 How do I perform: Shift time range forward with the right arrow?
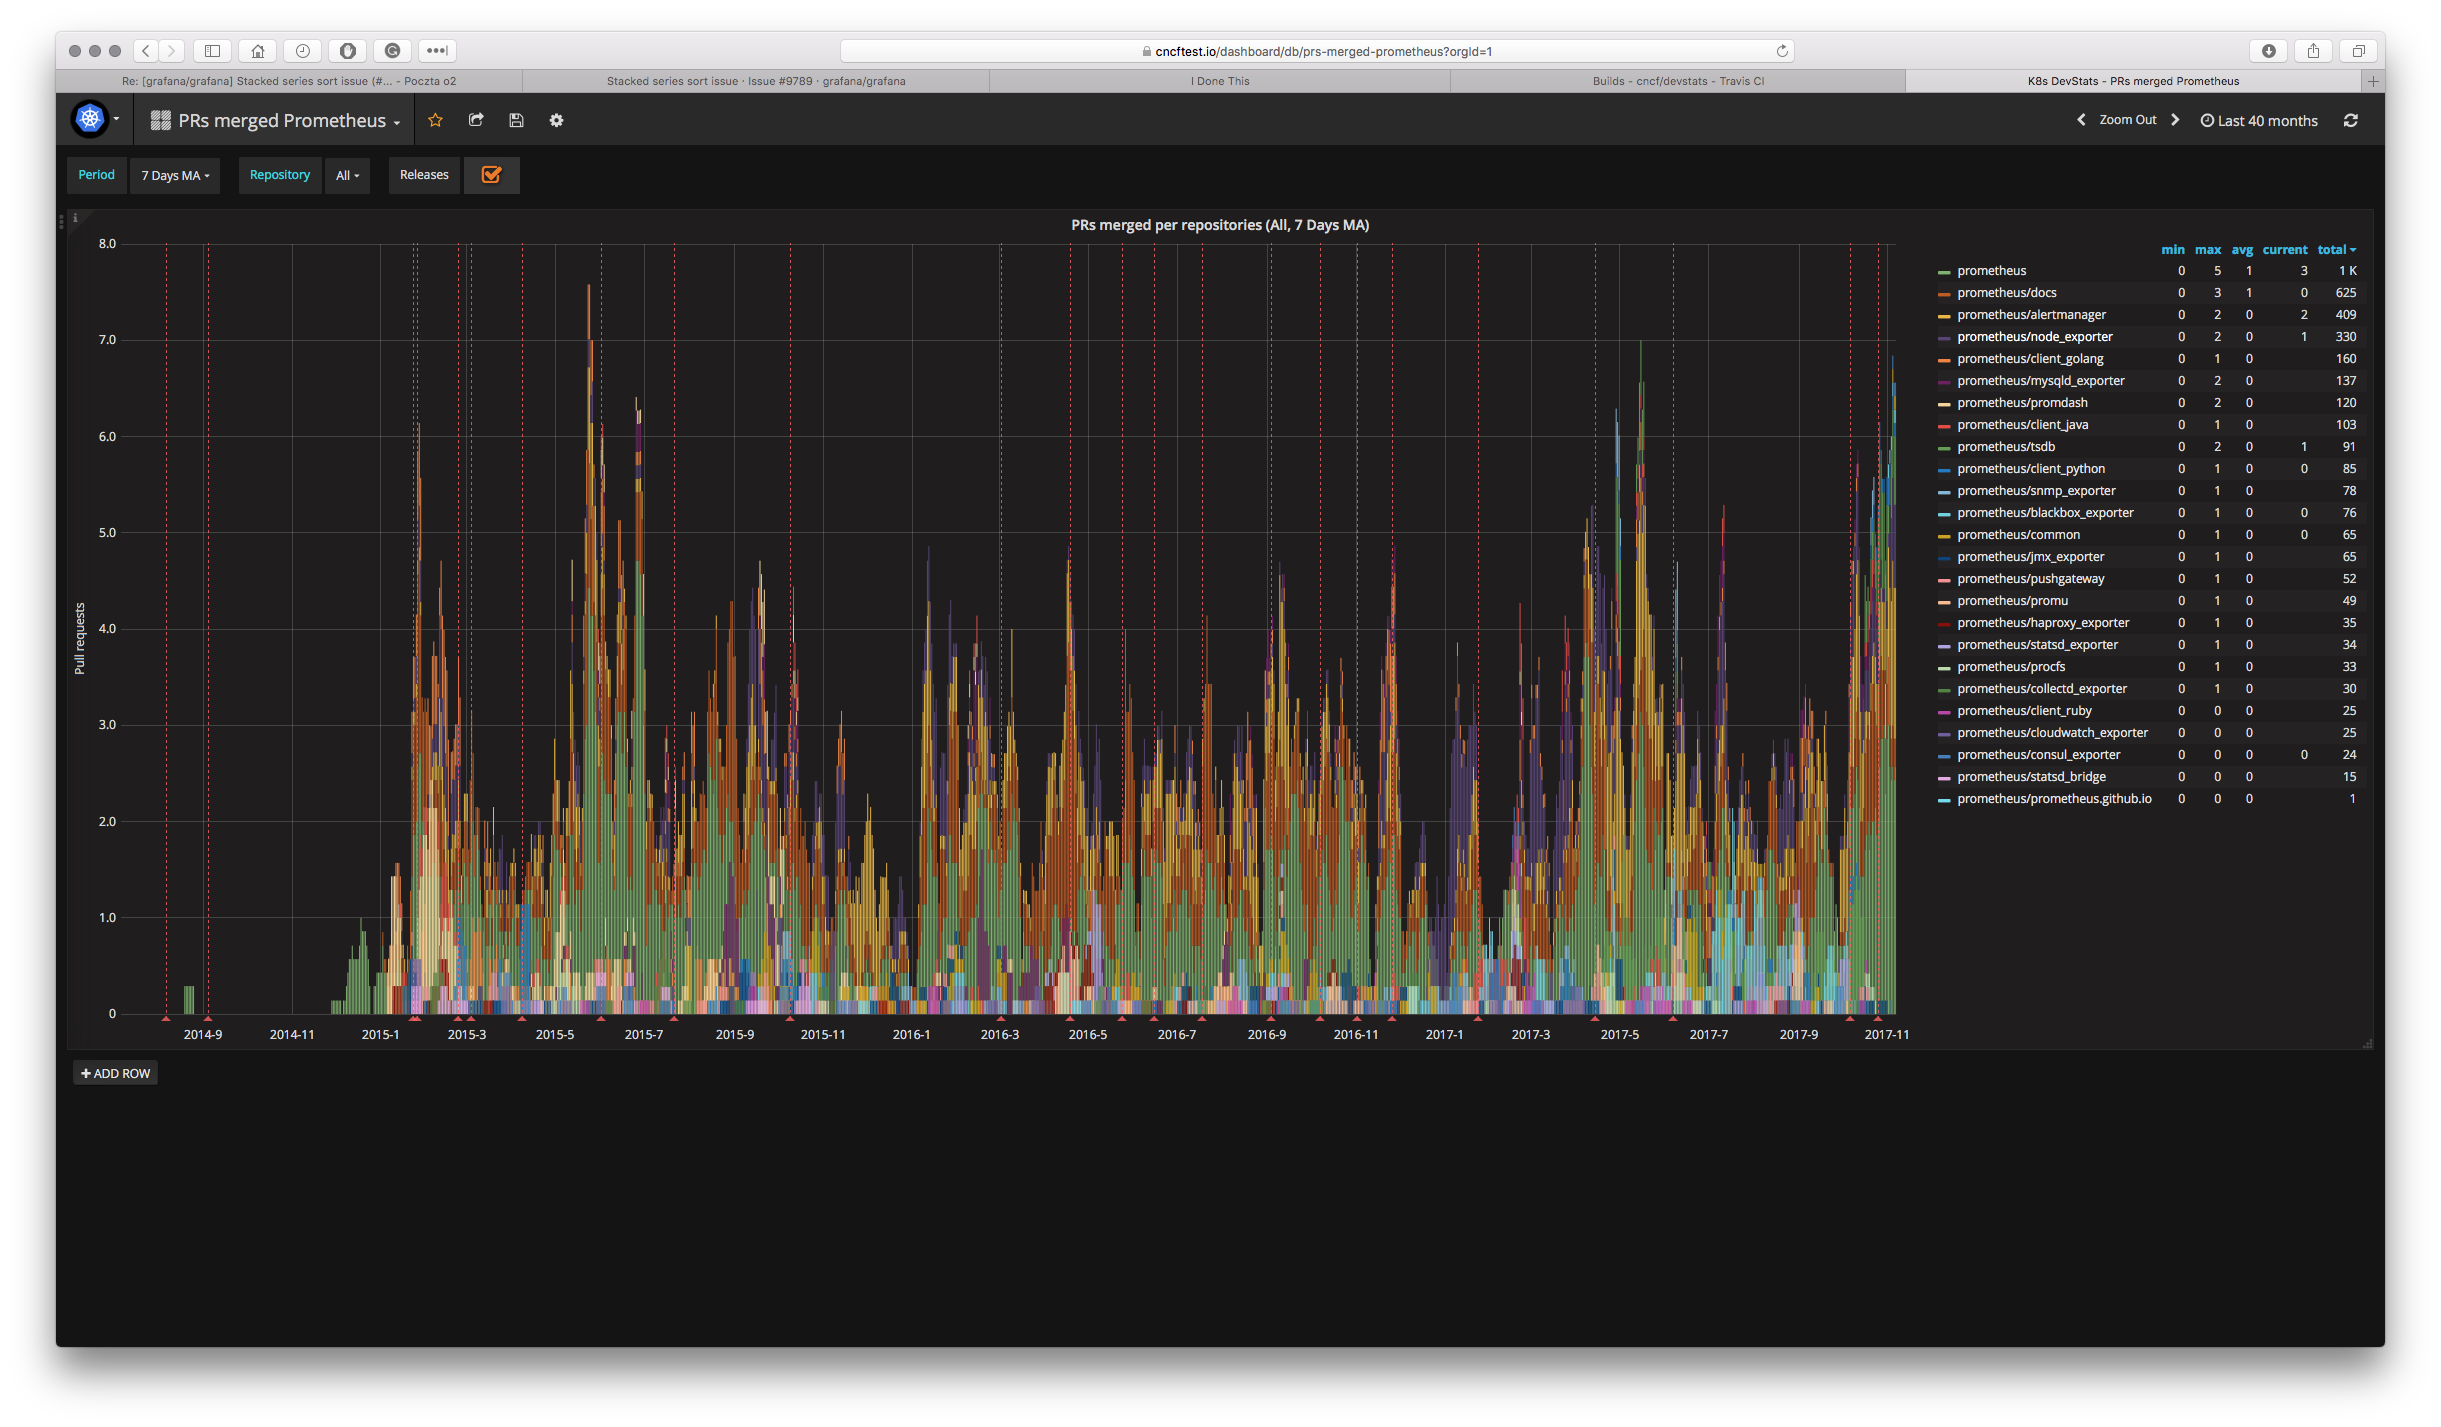coord(2176,119)
